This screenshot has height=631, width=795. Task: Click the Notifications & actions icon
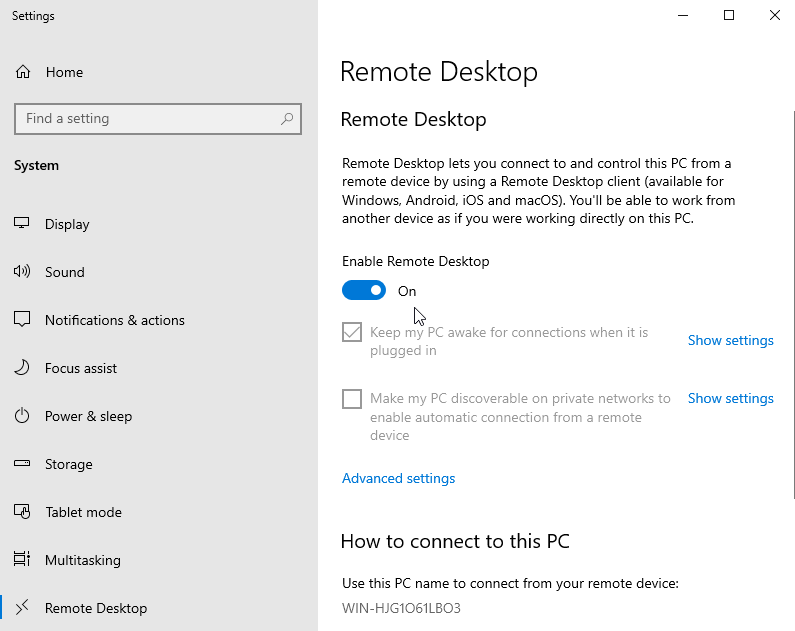(x=22, y=319)
